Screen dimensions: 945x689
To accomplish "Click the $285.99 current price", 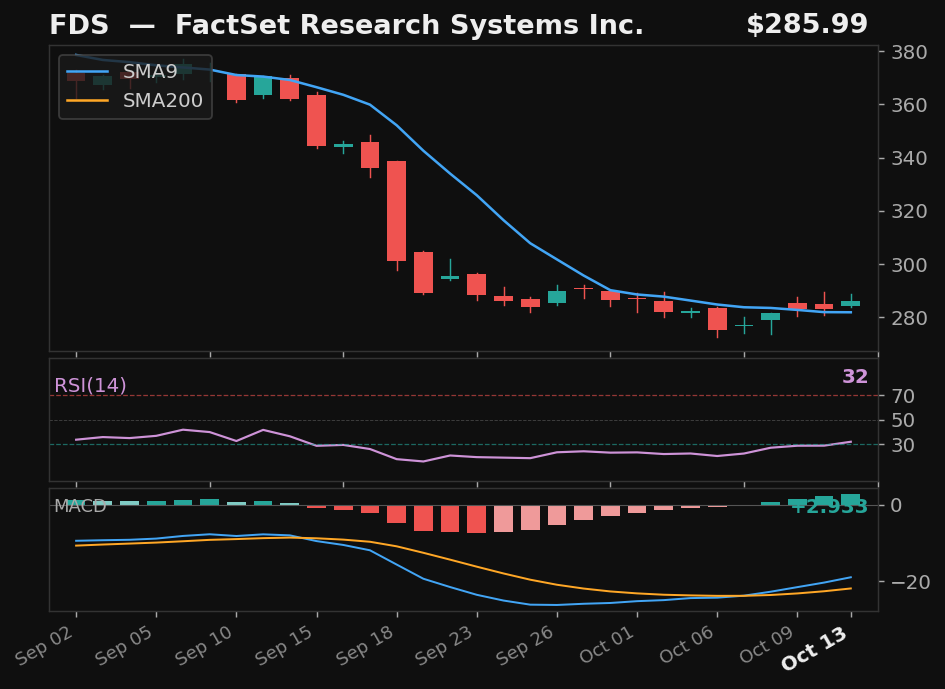I will (807, 25).
